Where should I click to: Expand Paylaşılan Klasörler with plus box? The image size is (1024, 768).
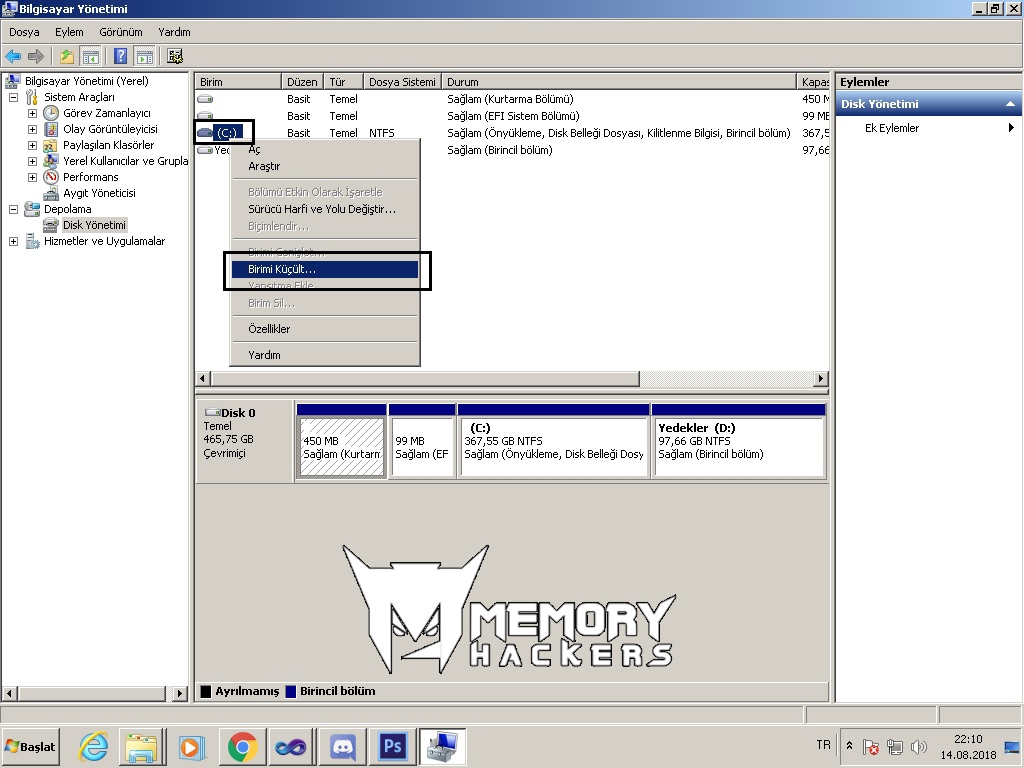pyautogui.click(x=32, y=145)
